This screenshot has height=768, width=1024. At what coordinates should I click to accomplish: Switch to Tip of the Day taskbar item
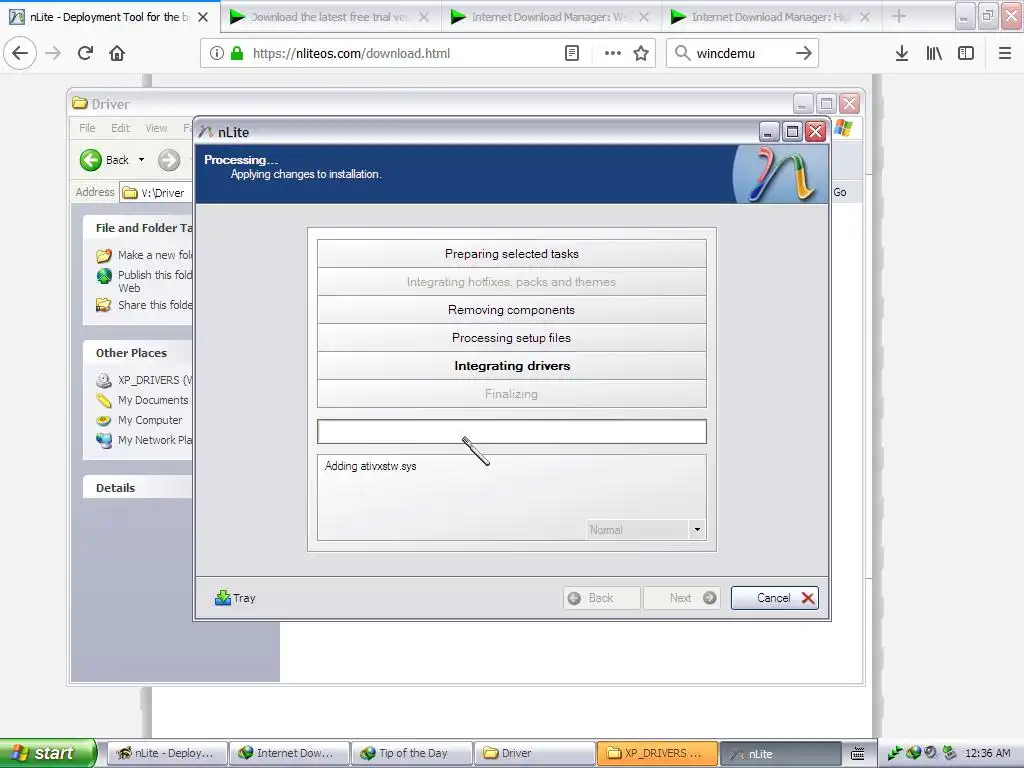click(x=411, y=753)
